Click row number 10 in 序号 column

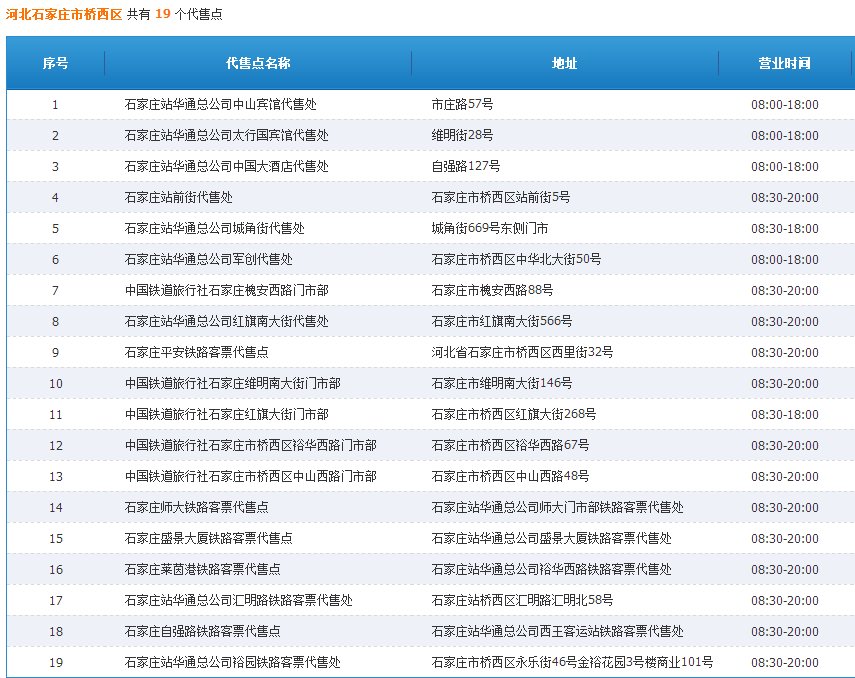pyautogui.click(x=55, y=383)
